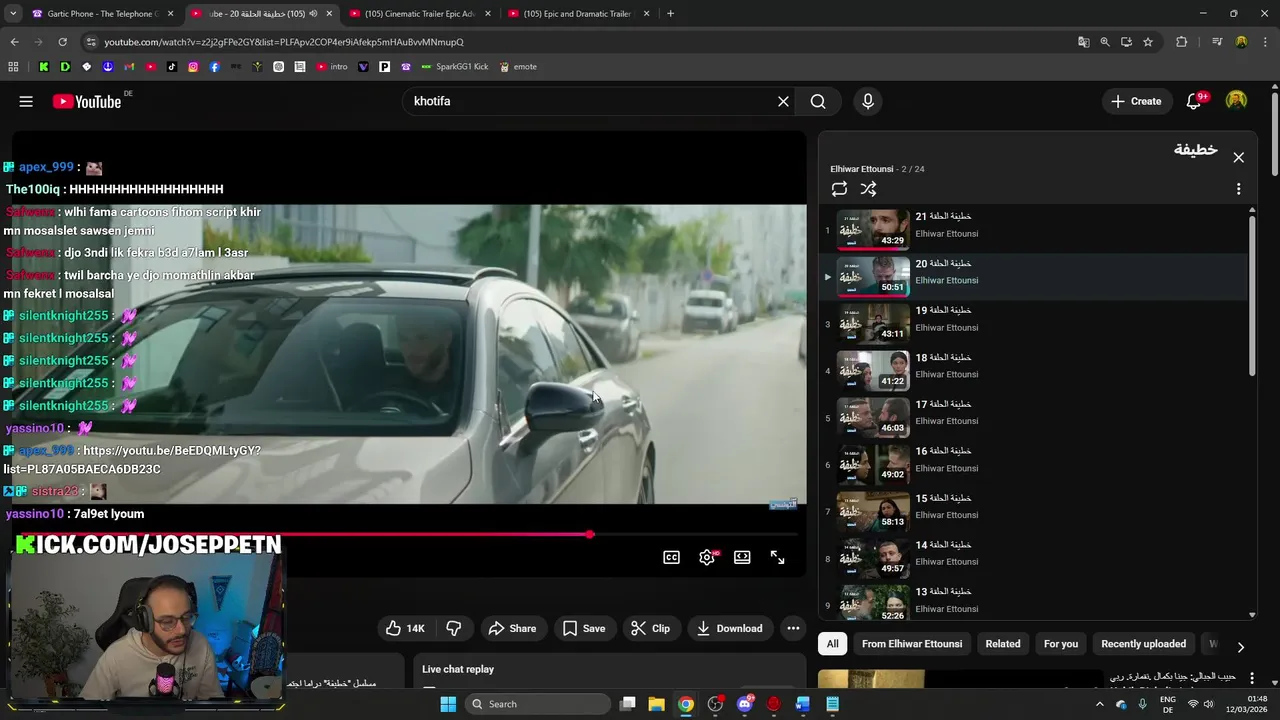Create a Clip of the video

651,628
